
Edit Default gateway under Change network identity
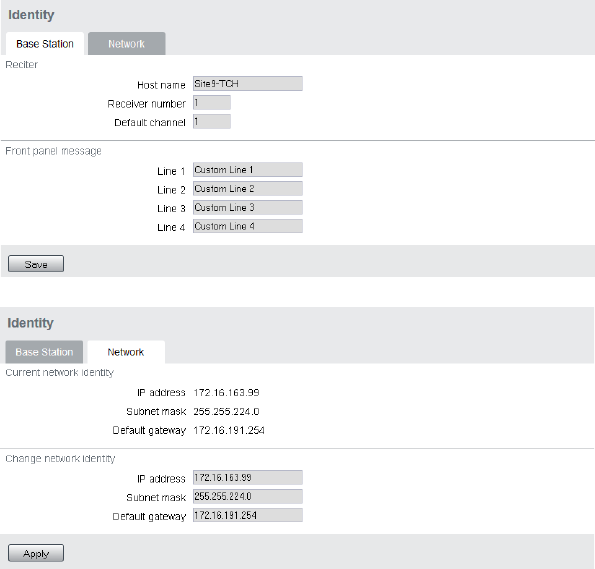[x=248, y=515]
